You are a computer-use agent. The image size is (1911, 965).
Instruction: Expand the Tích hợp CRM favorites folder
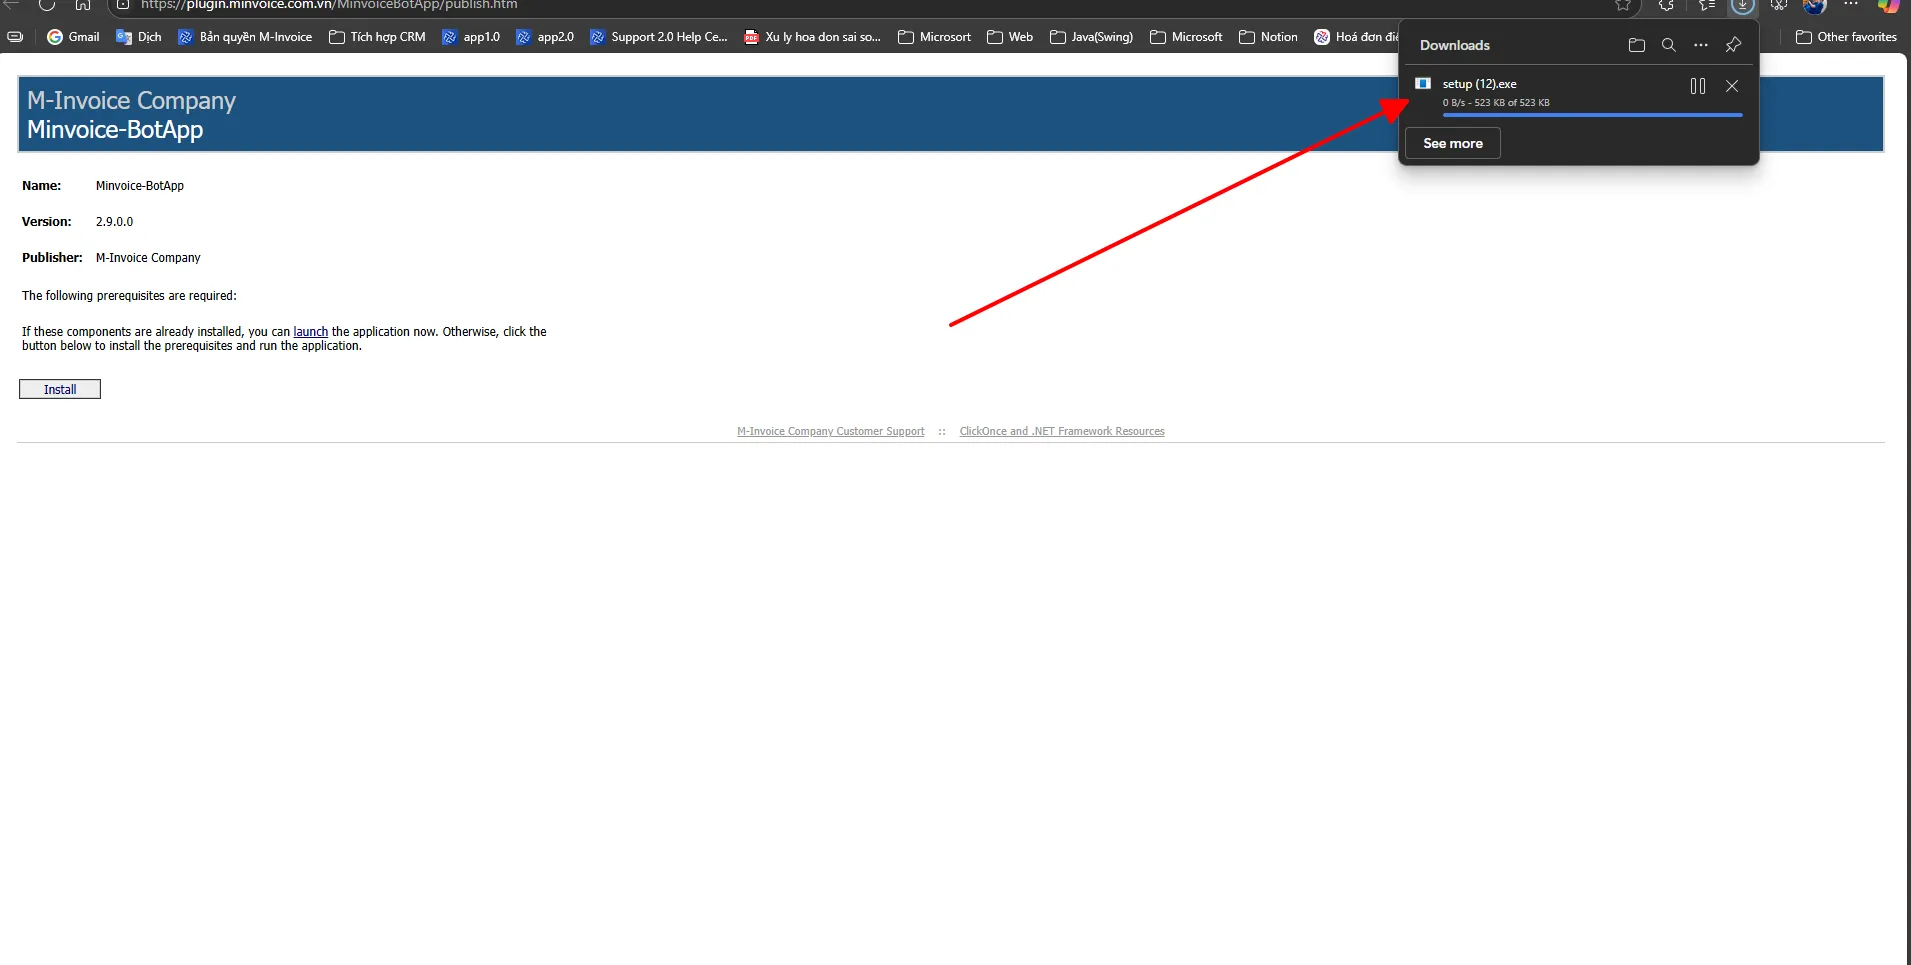click(377, 37)
